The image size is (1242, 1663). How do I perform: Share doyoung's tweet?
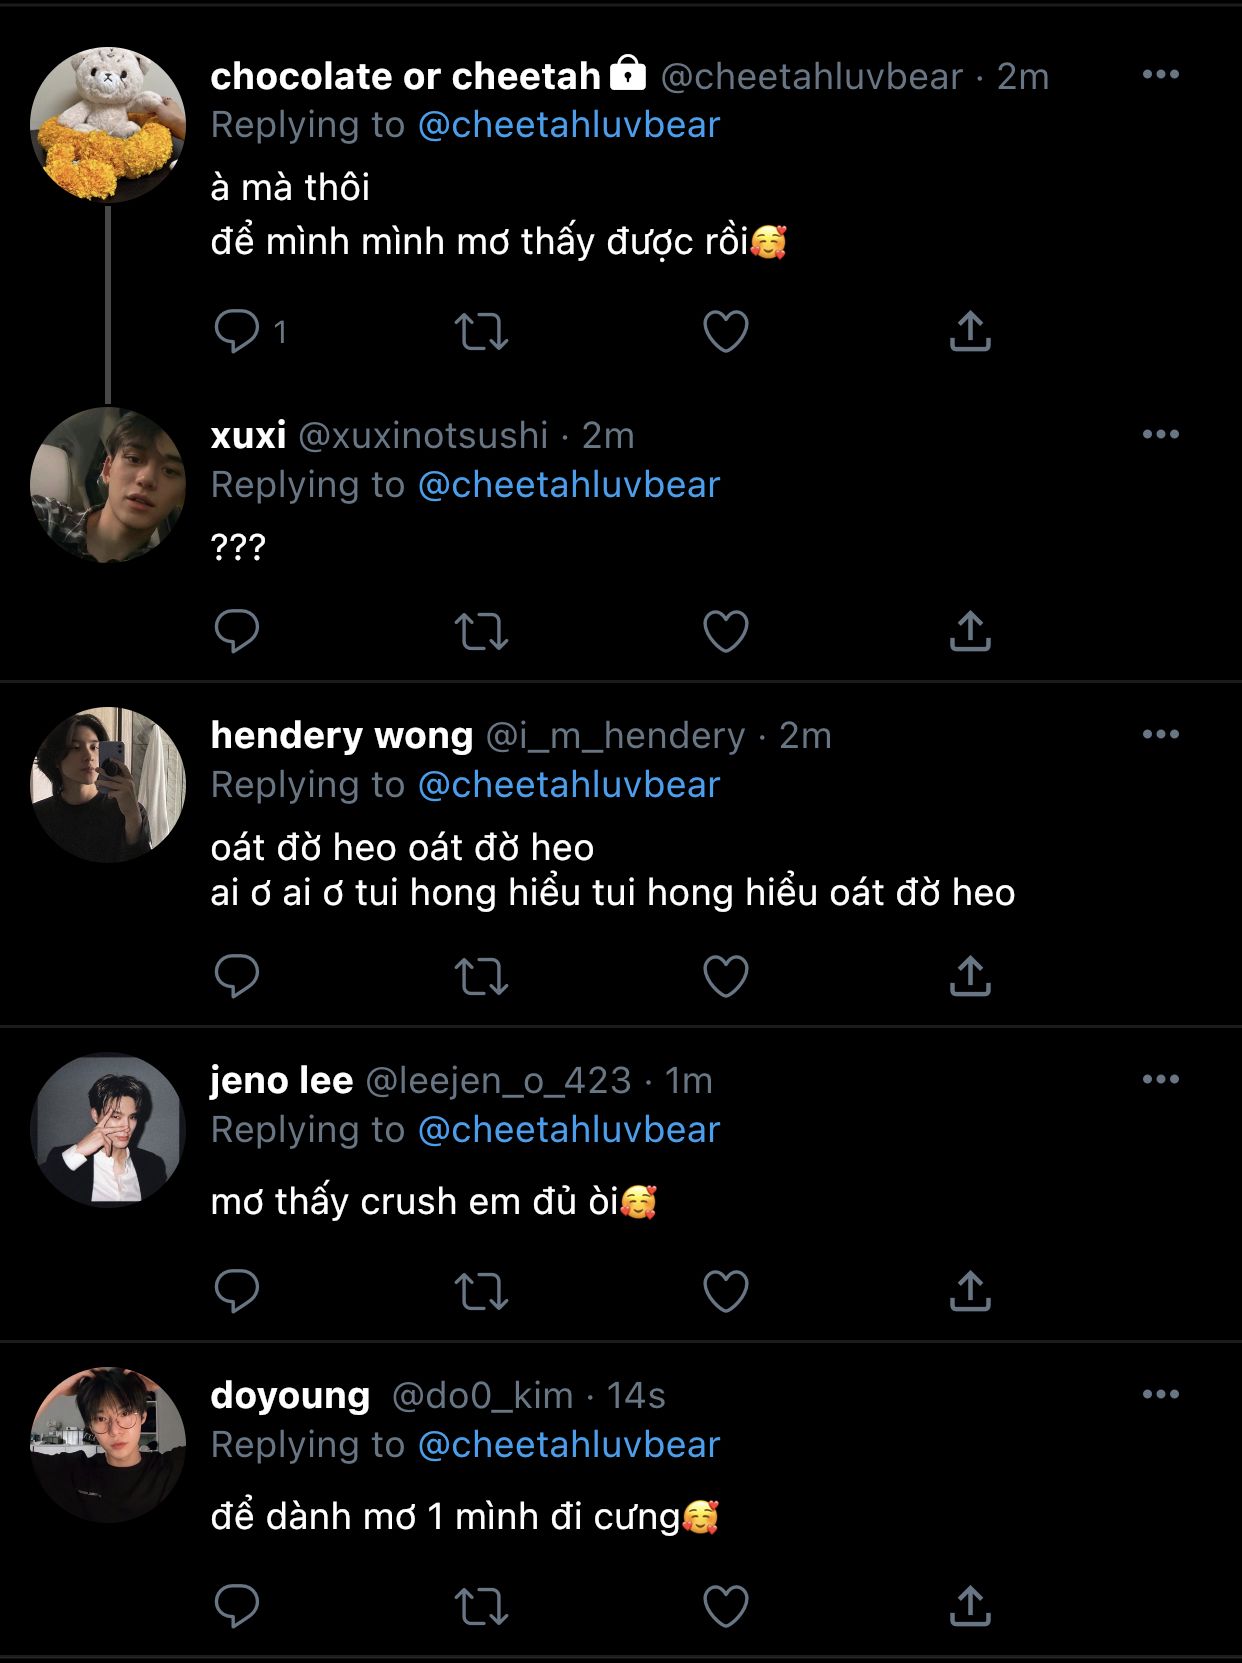point(970,1606)
